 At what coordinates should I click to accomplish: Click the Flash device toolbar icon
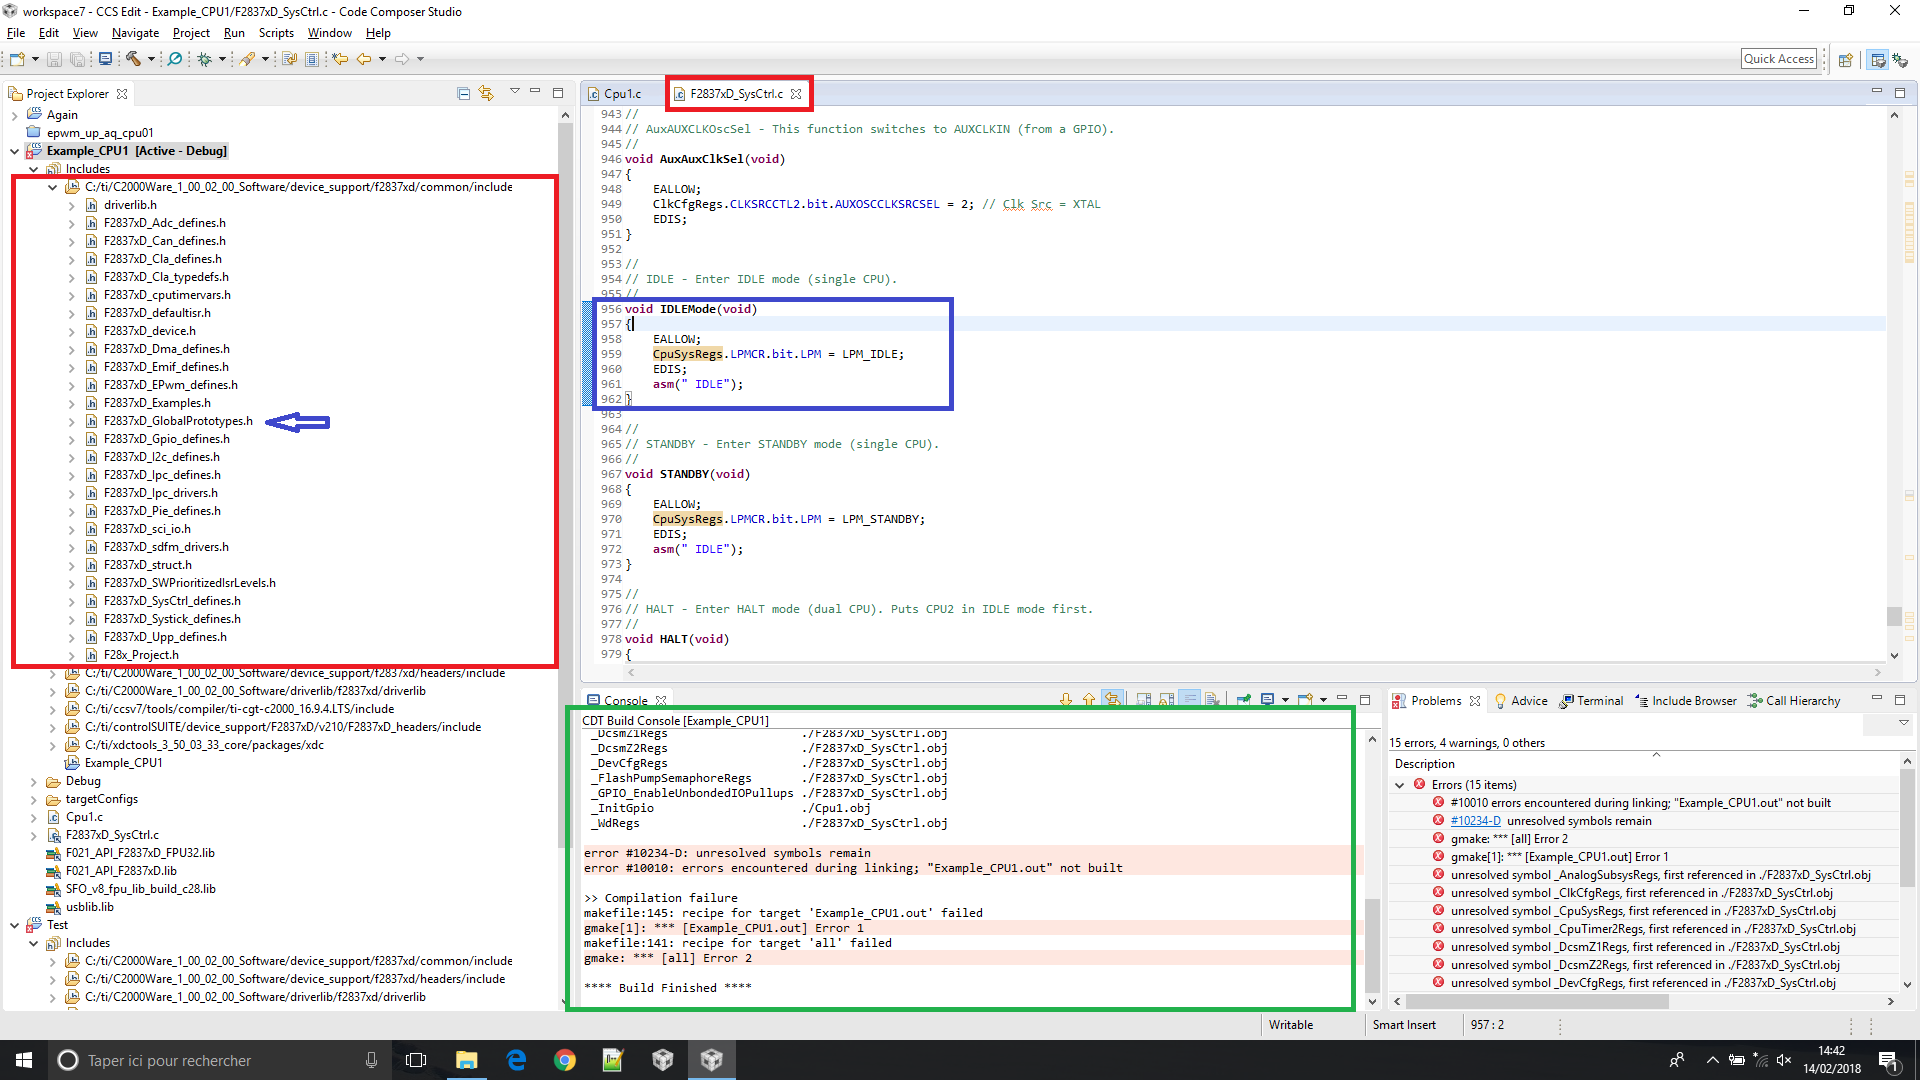[249, 59]
